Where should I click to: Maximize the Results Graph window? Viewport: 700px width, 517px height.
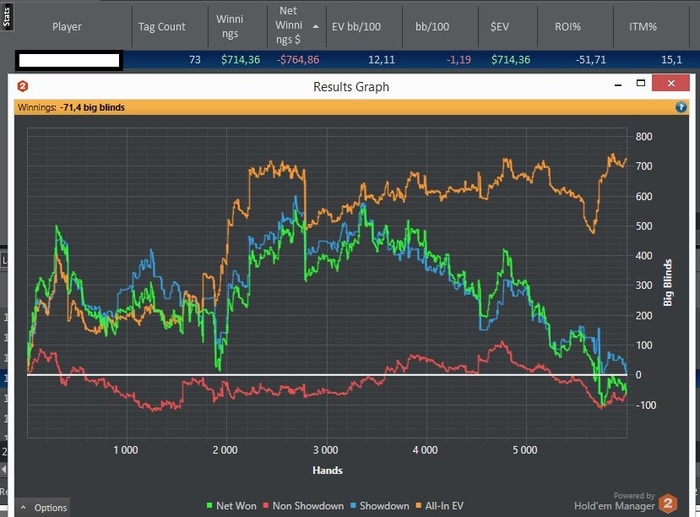[641, 83]
